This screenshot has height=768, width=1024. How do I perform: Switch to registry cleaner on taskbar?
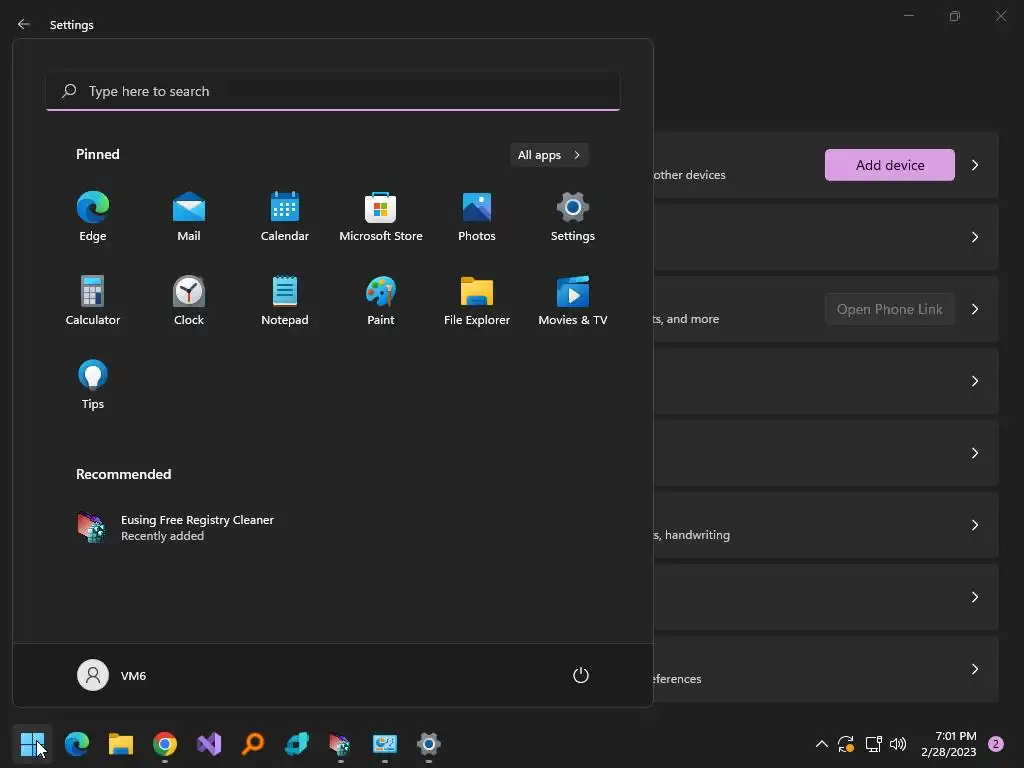pyautogui.click(x=340, y=744)
